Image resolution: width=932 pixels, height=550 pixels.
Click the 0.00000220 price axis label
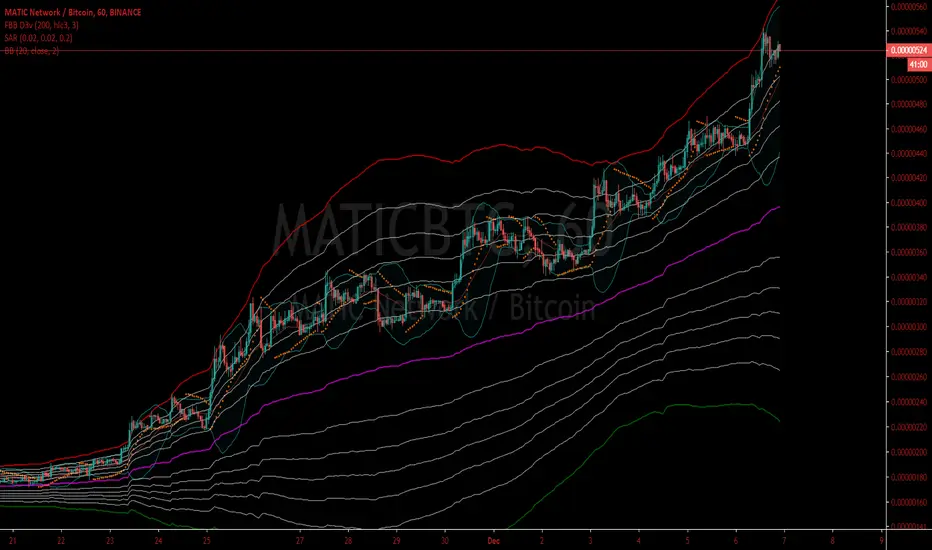[x=909, y=427]
